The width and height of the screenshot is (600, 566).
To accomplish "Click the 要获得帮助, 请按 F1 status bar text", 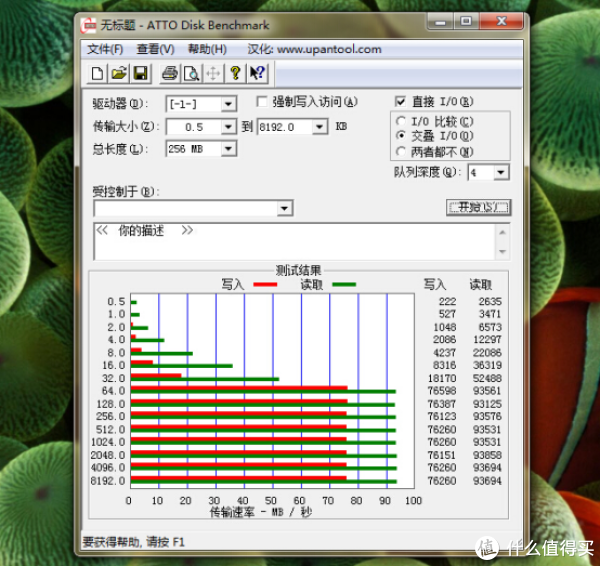I will click(134, 542).
